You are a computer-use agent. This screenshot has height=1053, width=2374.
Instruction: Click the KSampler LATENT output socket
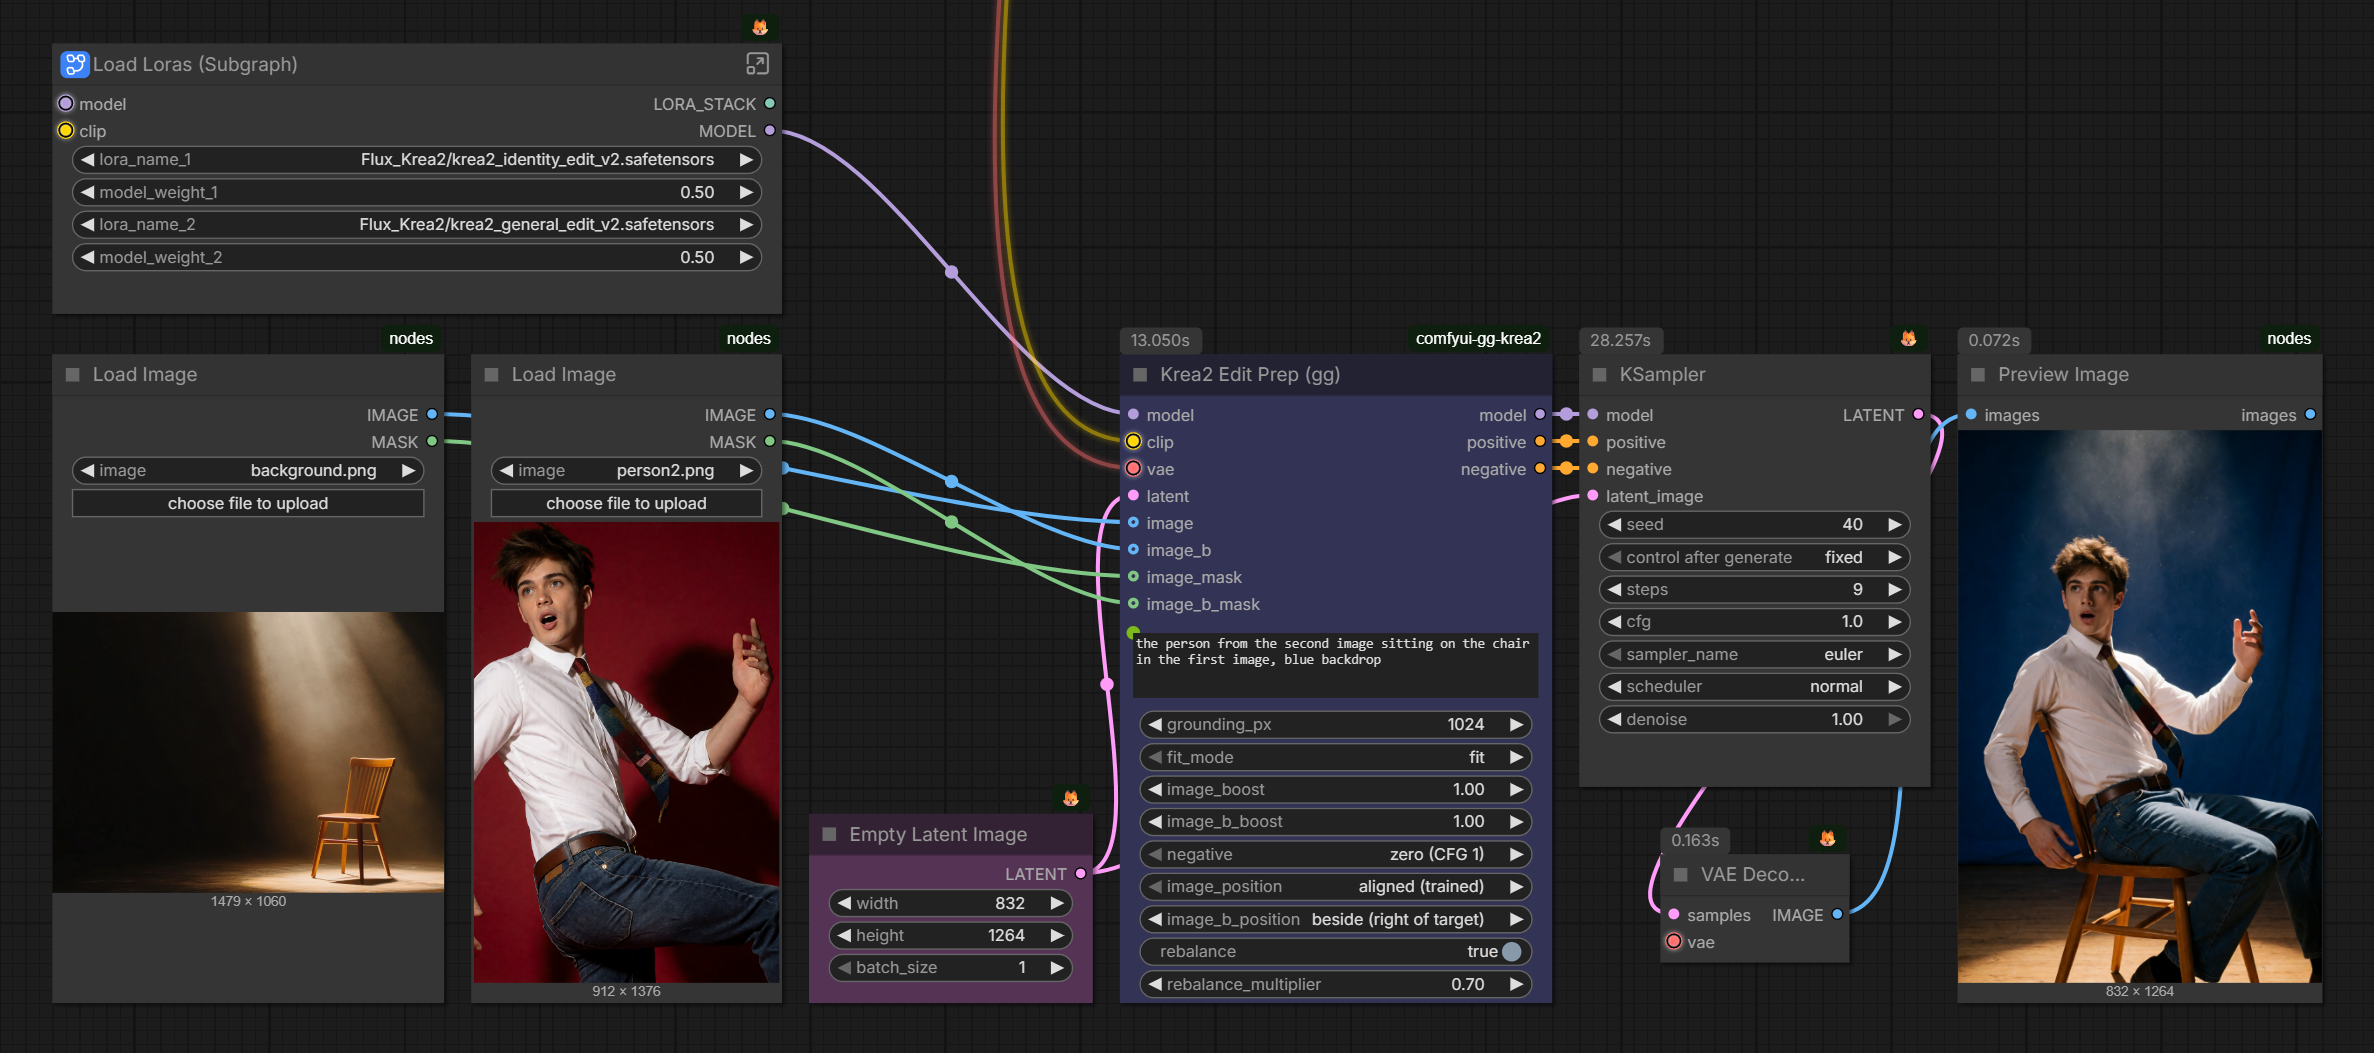[1918, 415]
